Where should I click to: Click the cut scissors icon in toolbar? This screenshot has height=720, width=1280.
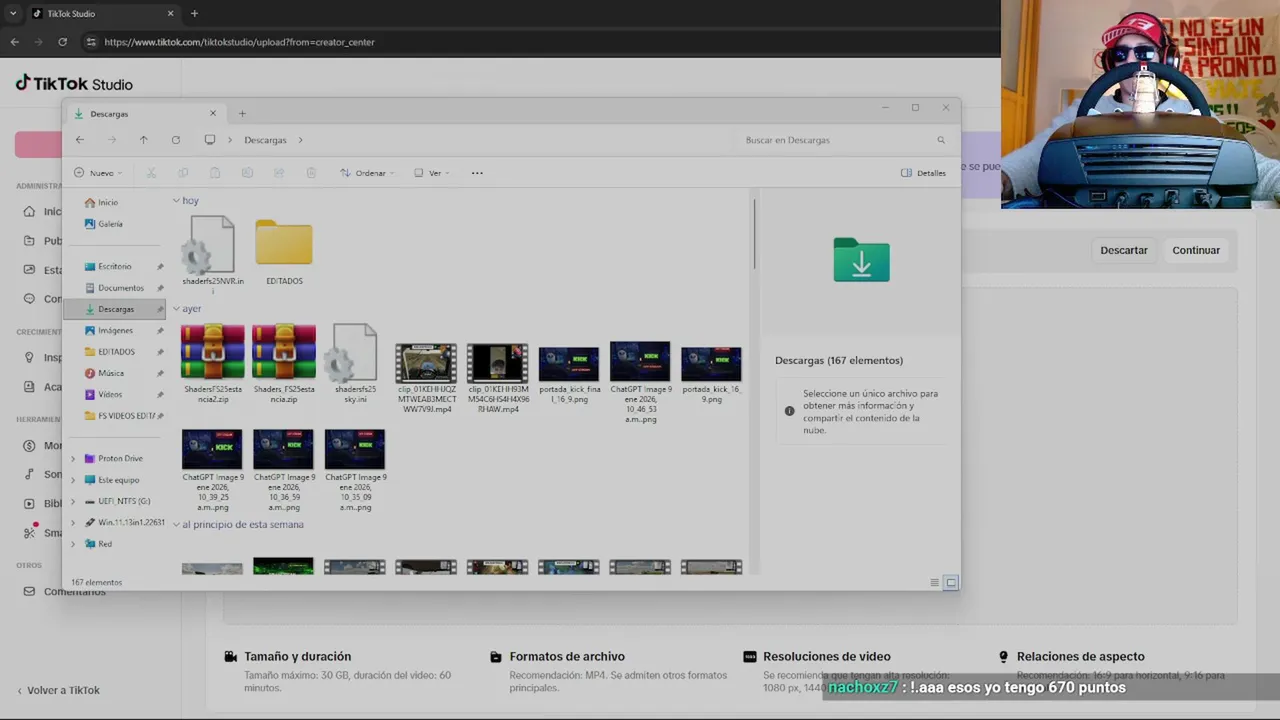[x=152, y=173]
